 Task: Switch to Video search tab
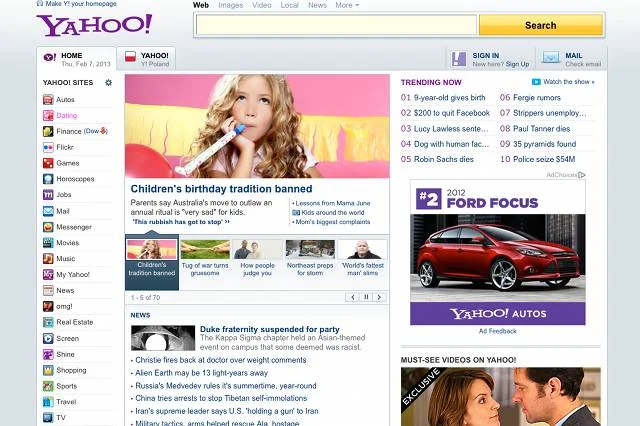262,5
